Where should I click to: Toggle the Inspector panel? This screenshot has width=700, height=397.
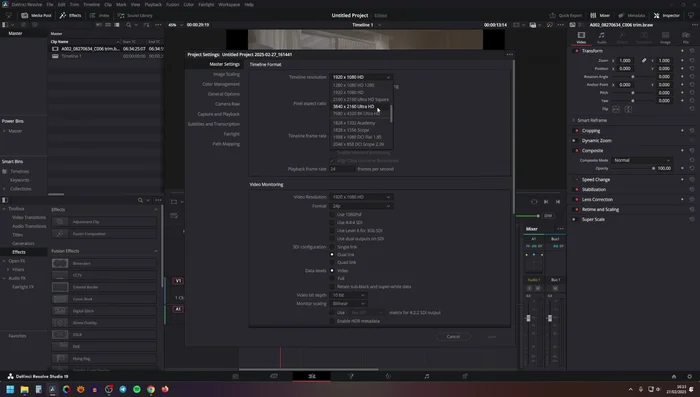coord(667,15)
